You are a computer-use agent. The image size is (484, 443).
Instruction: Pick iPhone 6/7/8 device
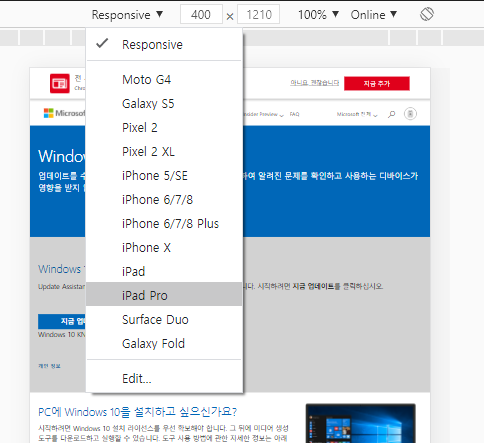coord(164,200)
